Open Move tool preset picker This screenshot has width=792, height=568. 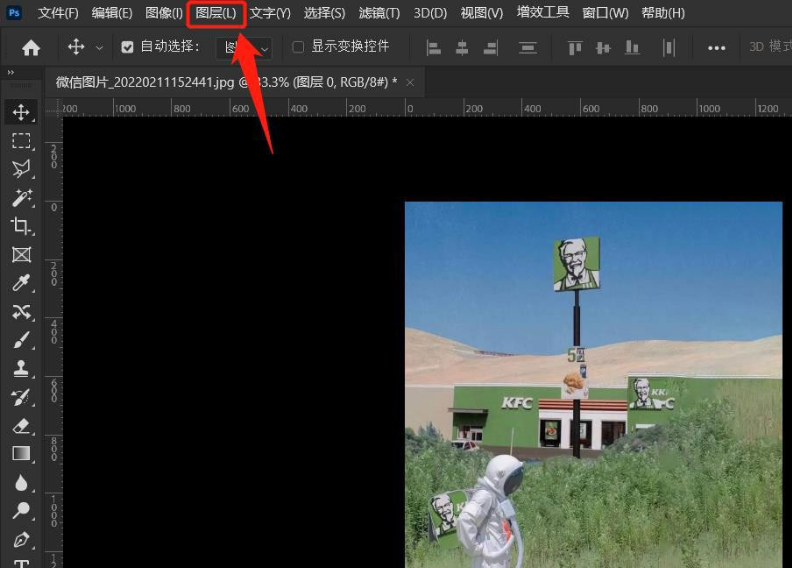point(100,48)
